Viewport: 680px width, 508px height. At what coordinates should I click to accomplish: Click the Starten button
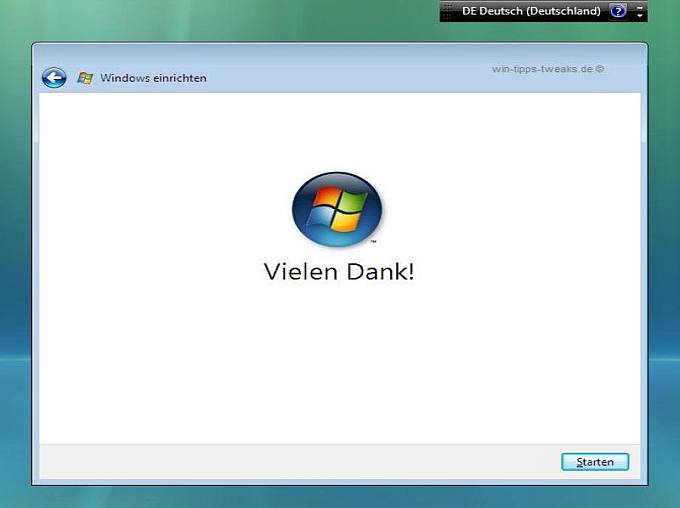click(595, 462)
